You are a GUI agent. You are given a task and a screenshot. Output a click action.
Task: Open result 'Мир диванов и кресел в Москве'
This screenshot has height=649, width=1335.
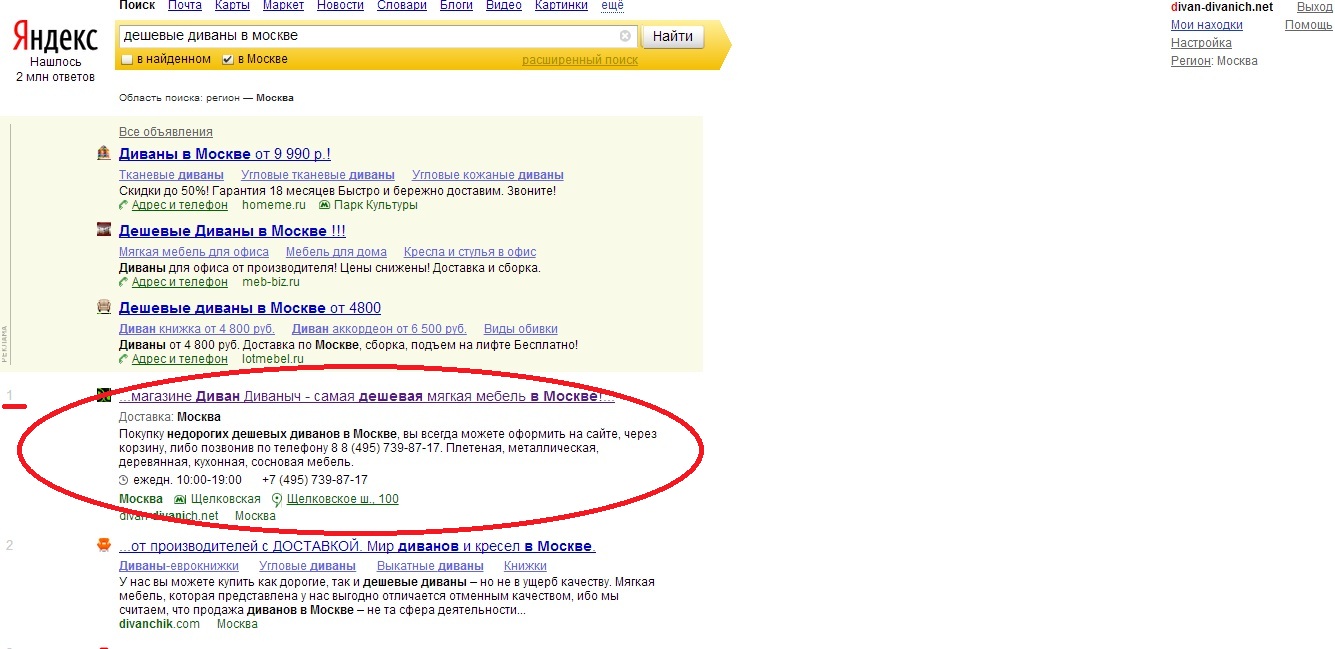pos(357,546)
